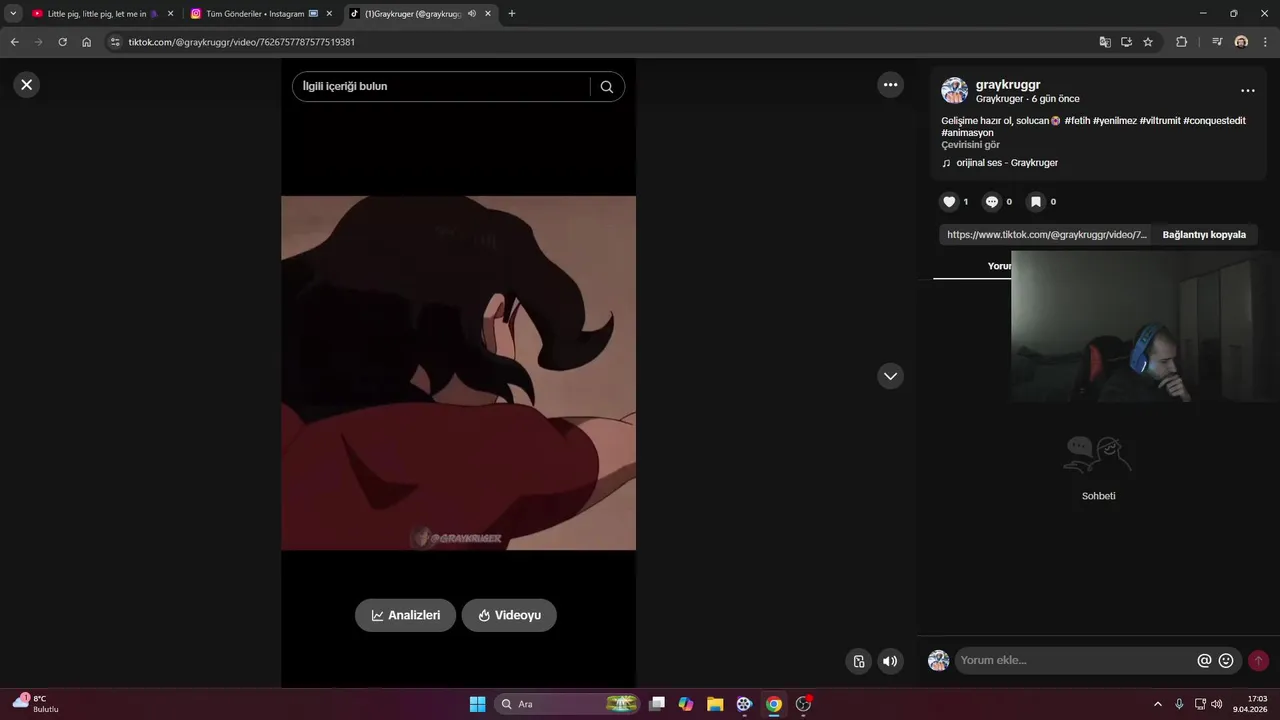Open Chrome extensions puzzle icon
The width and height of the screenshot is (1280, 720).
click(x=1181, y=42)
